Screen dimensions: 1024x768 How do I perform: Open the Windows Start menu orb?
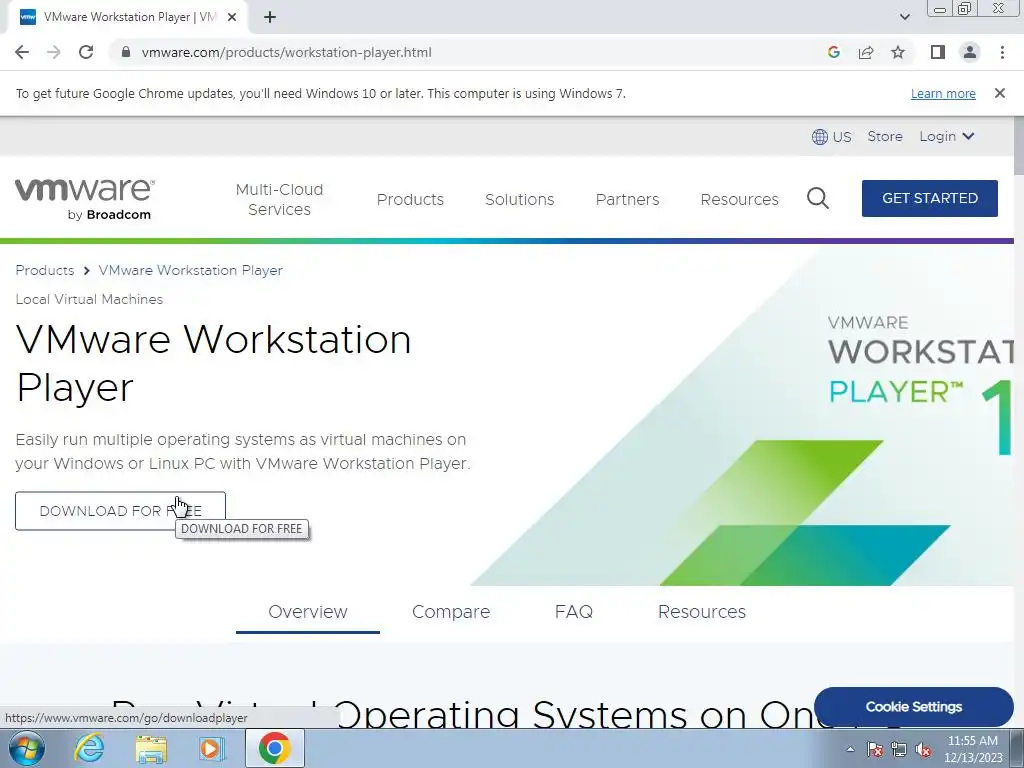pos(26,748)
